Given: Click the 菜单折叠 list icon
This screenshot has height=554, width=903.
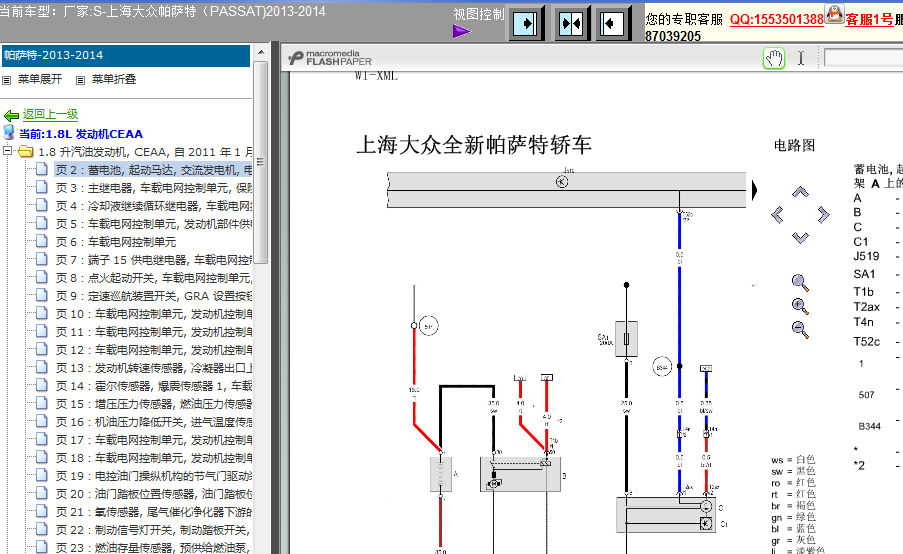Looking at the screenshot, I should (81, 80).
